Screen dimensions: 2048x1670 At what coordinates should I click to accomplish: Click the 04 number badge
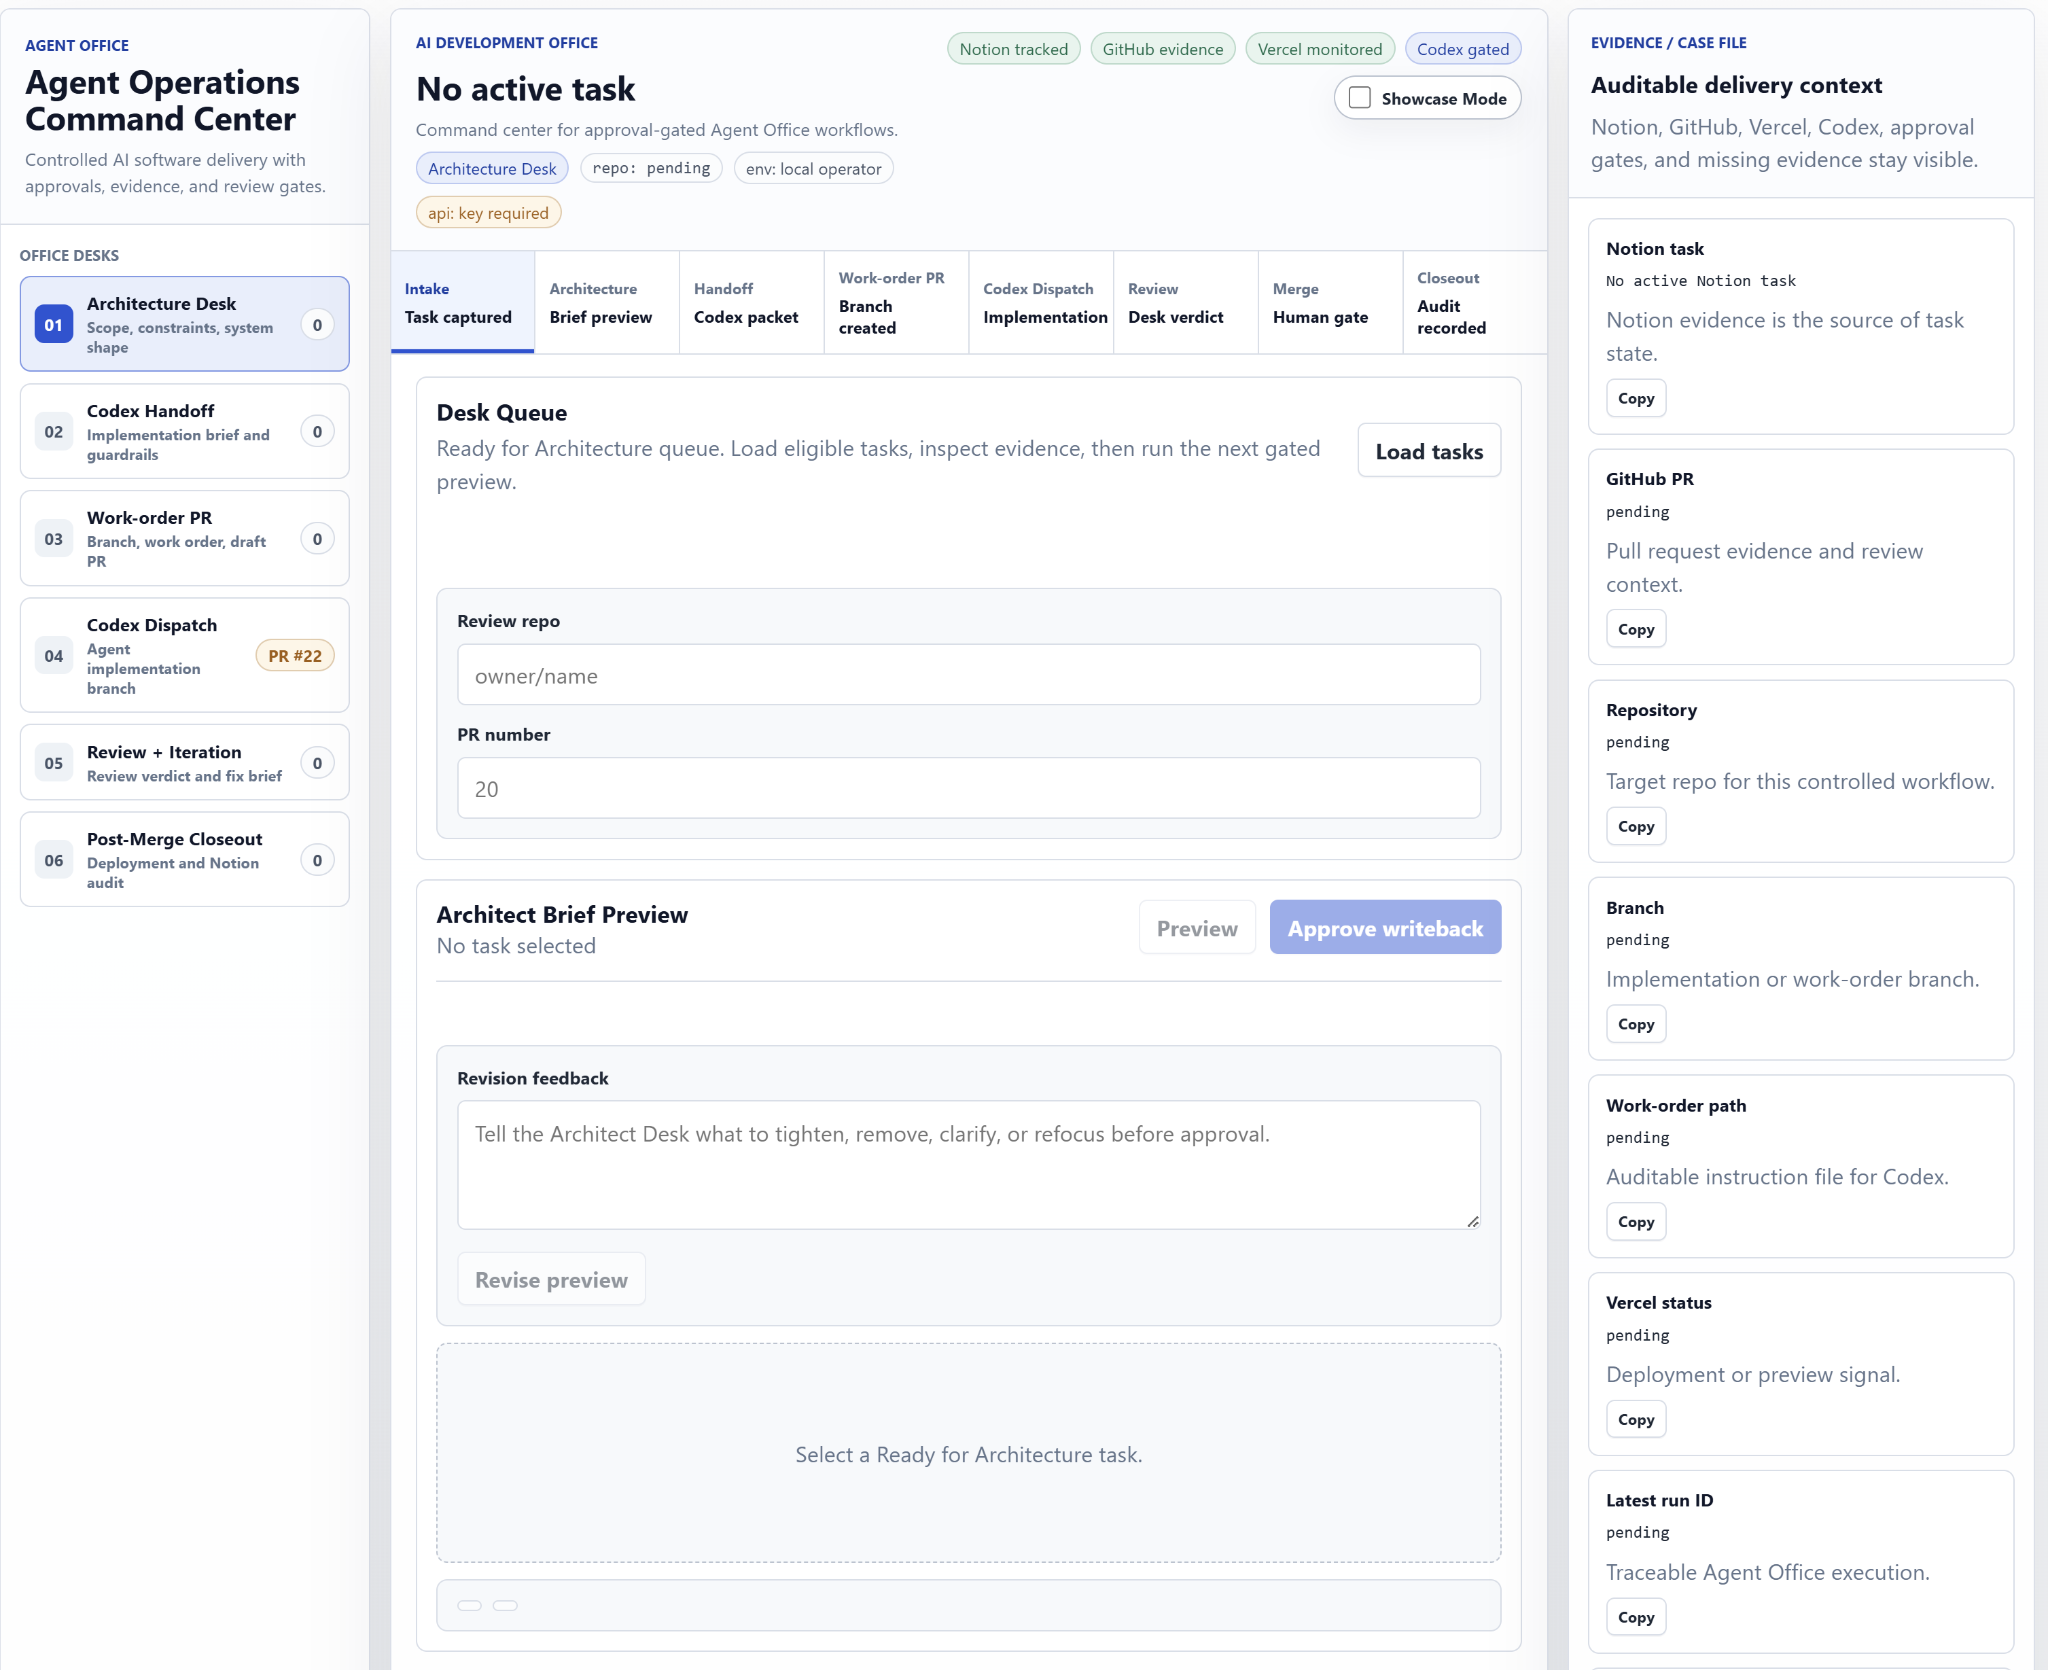[54, 655]
